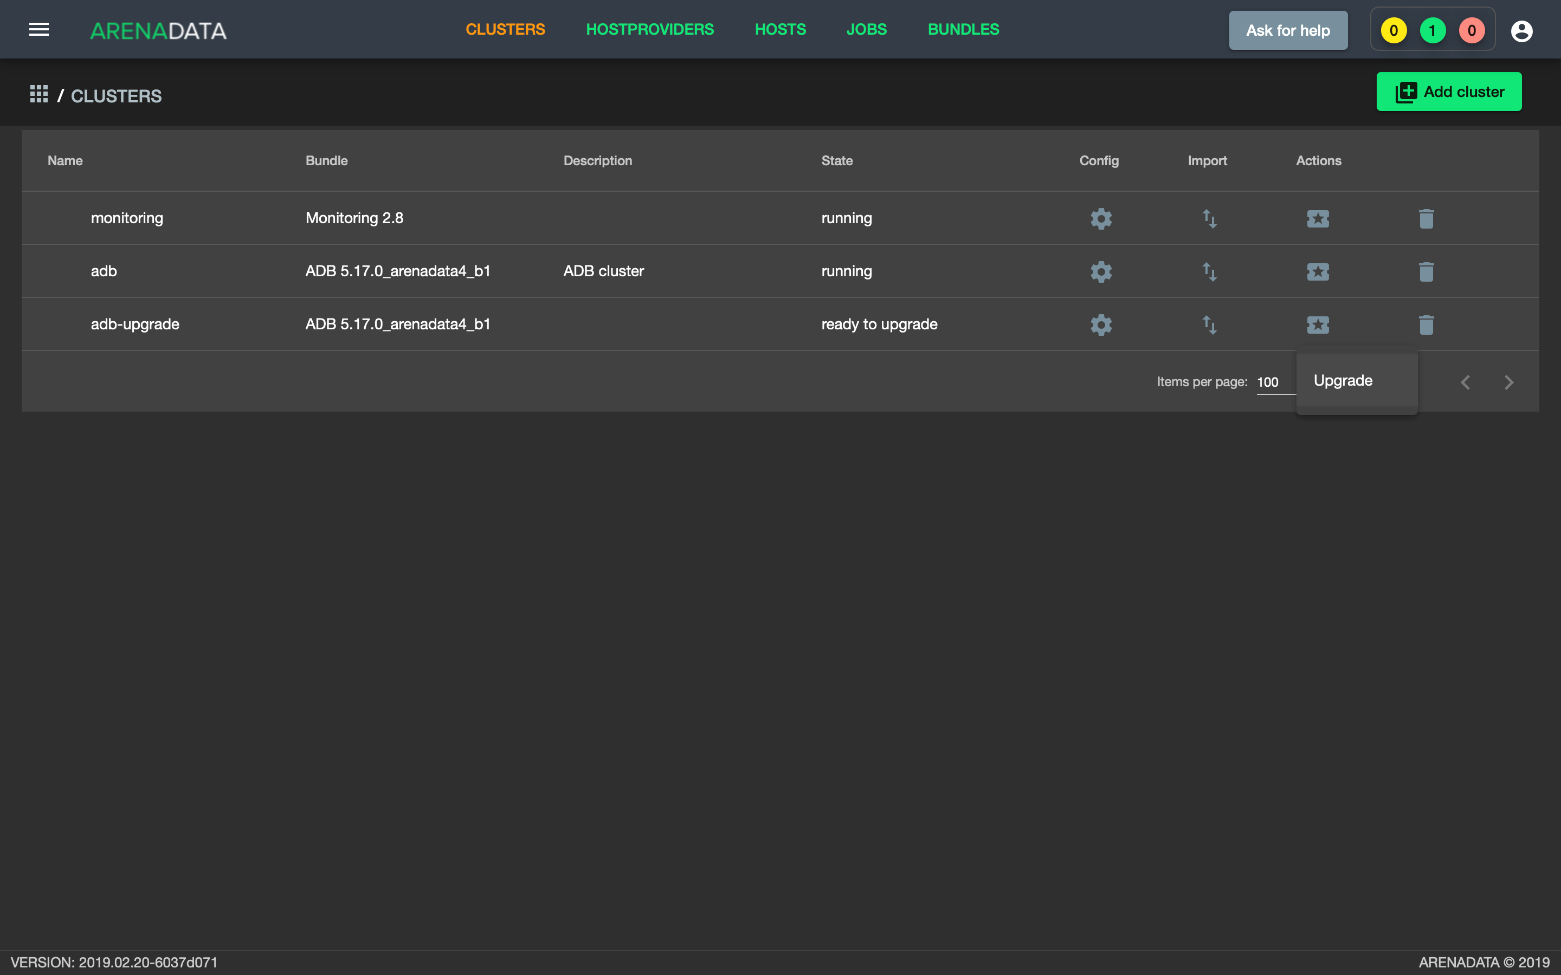The image size is (1561, 975).
Task: Sort the table by Name column
Action: tap(65, 161)
